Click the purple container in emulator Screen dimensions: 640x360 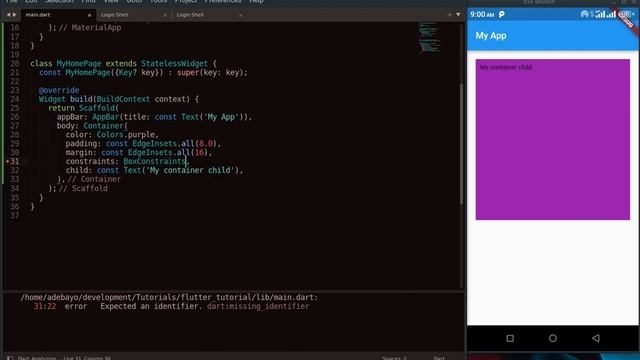click(553, 140)
